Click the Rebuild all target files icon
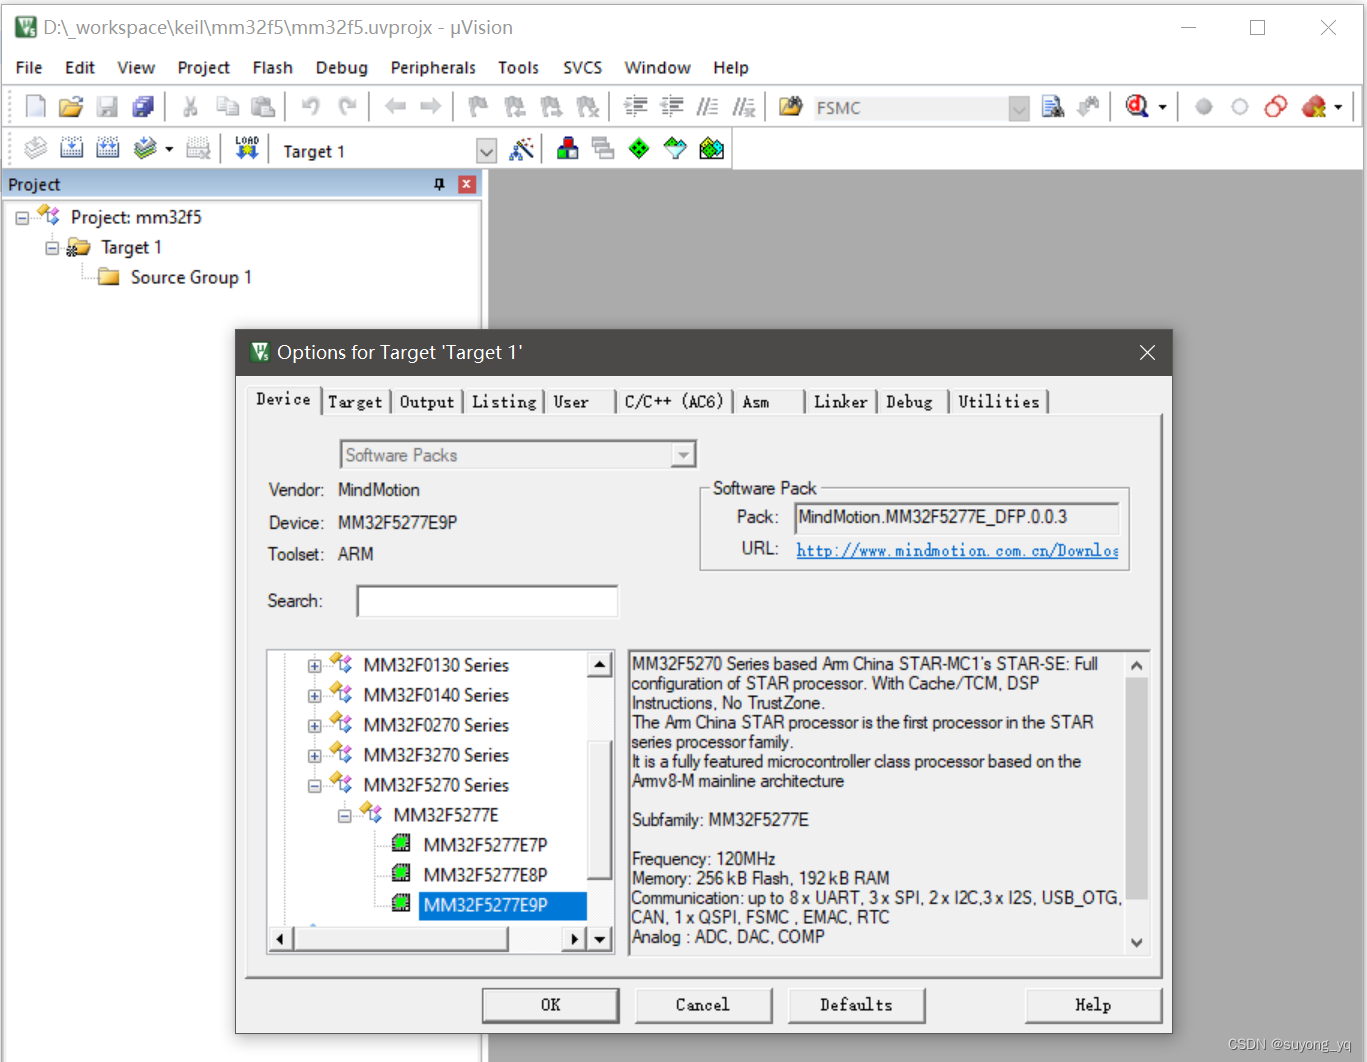 tap(107, 148)
